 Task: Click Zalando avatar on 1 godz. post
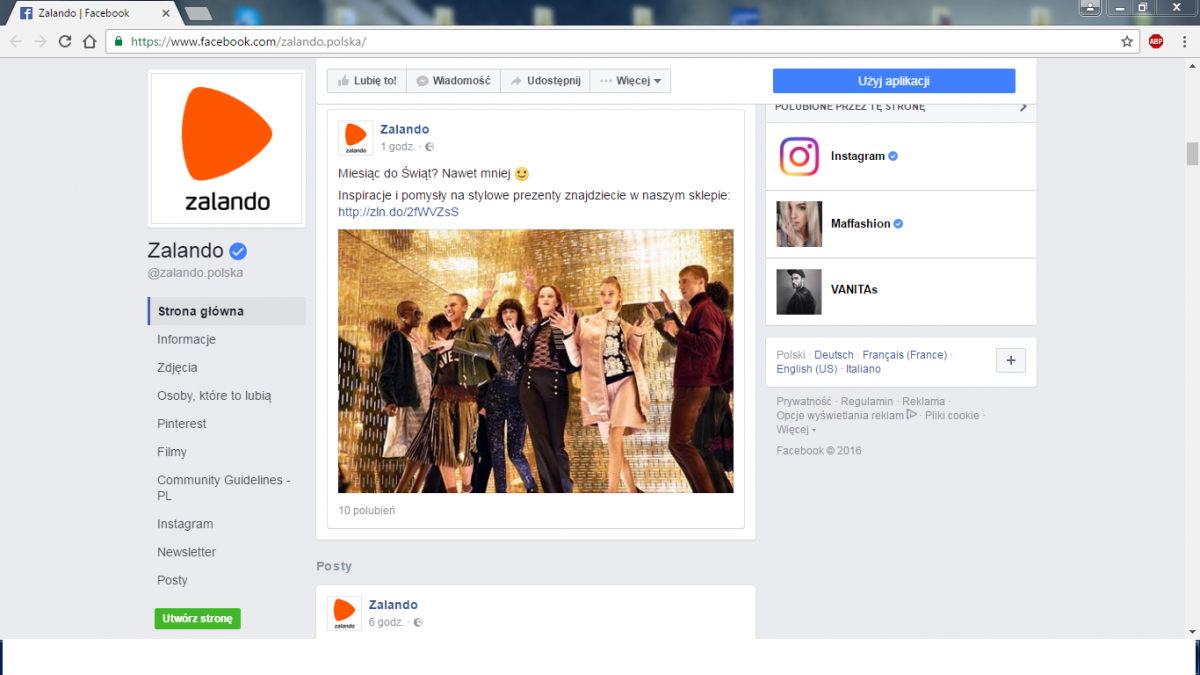355,137
